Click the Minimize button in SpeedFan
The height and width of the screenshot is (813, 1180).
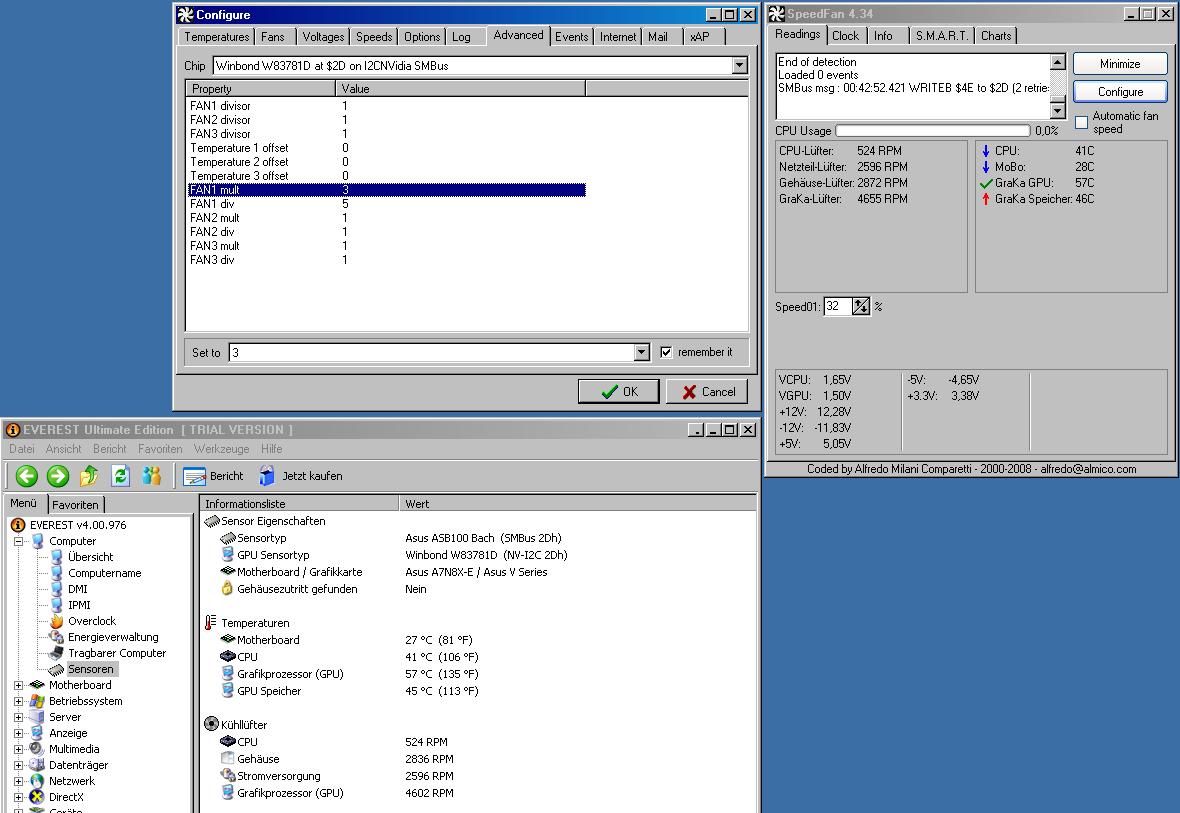coord(1120,64)
